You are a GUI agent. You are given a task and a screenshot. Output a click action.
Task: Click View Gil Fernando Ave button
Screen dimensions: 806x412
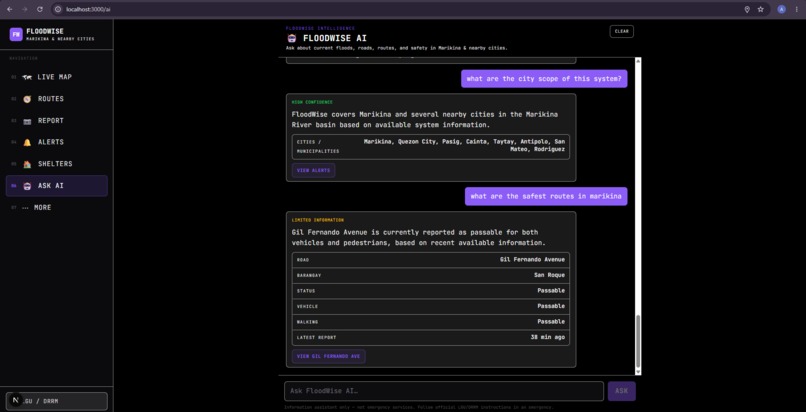[328, 357]
